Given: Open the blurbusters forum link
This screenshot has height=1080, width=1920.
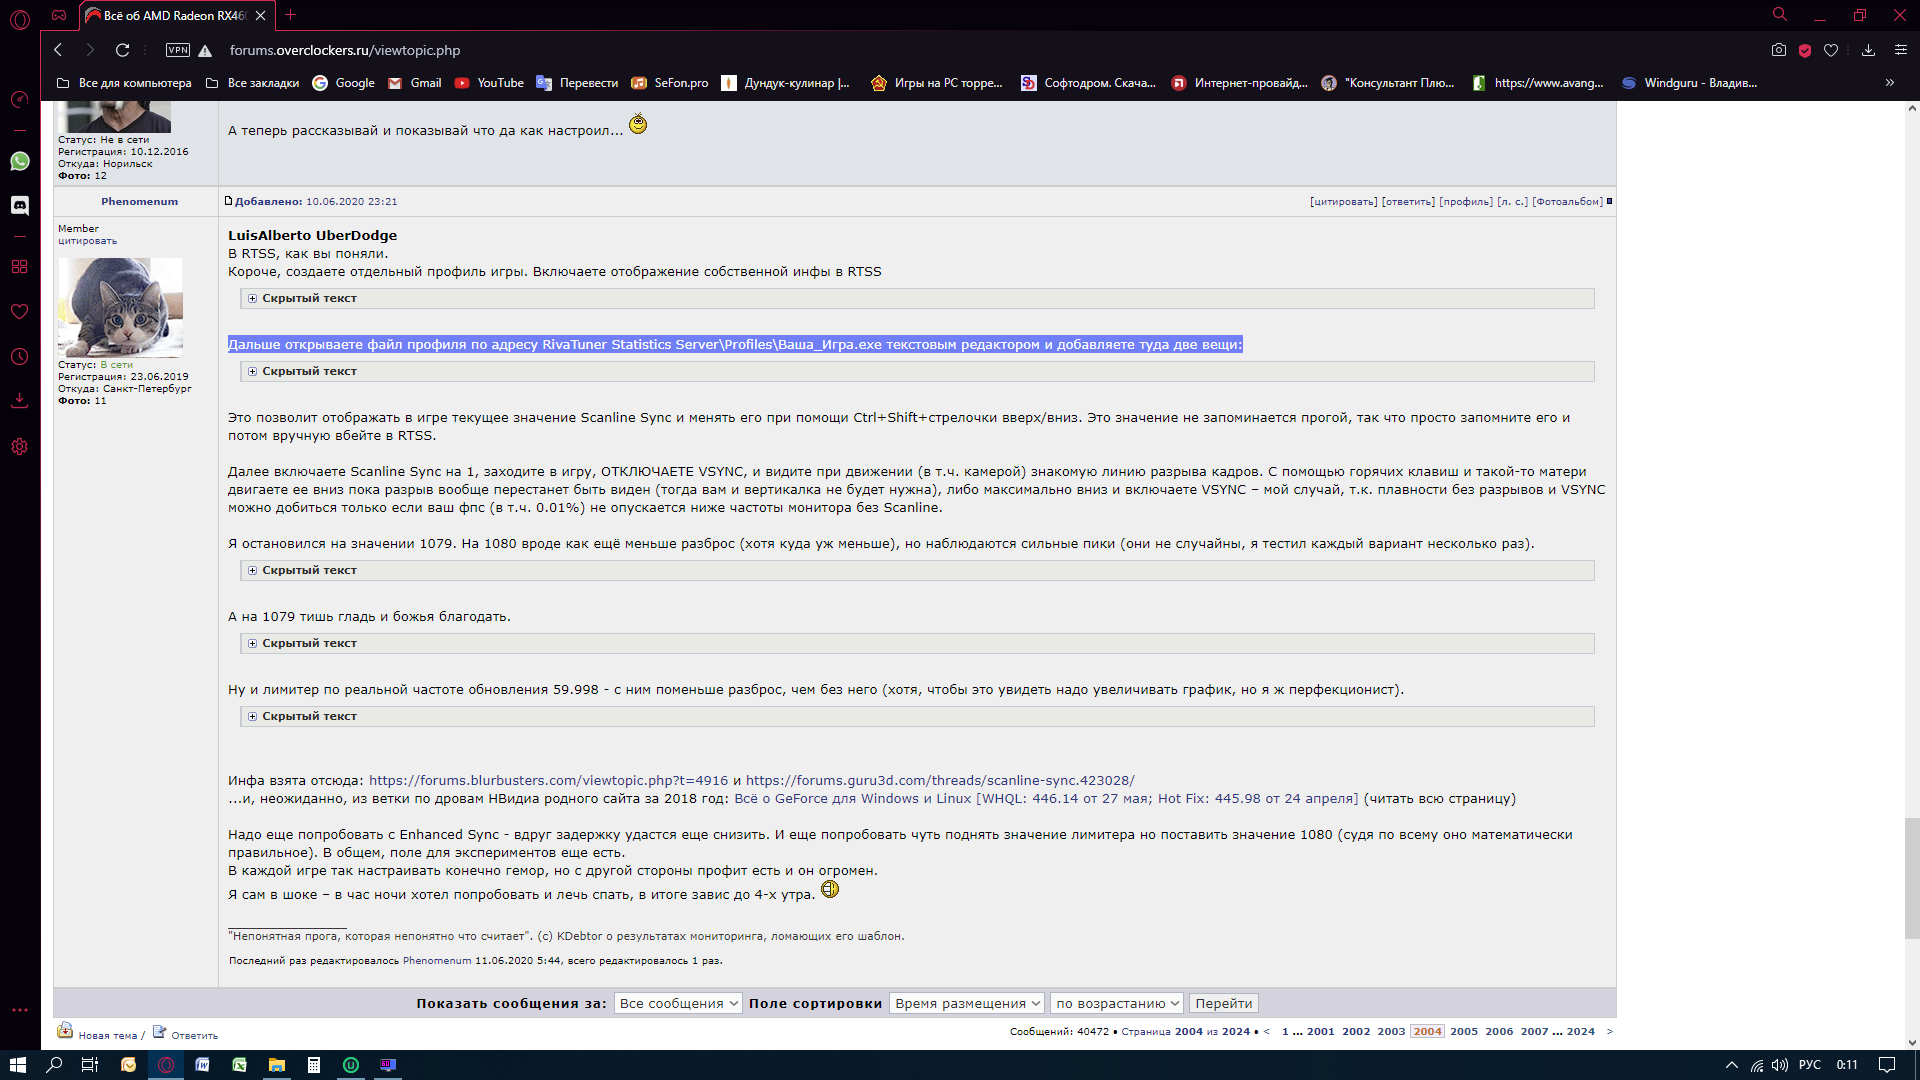Looking at the screenshot, I should click(548, 780).
